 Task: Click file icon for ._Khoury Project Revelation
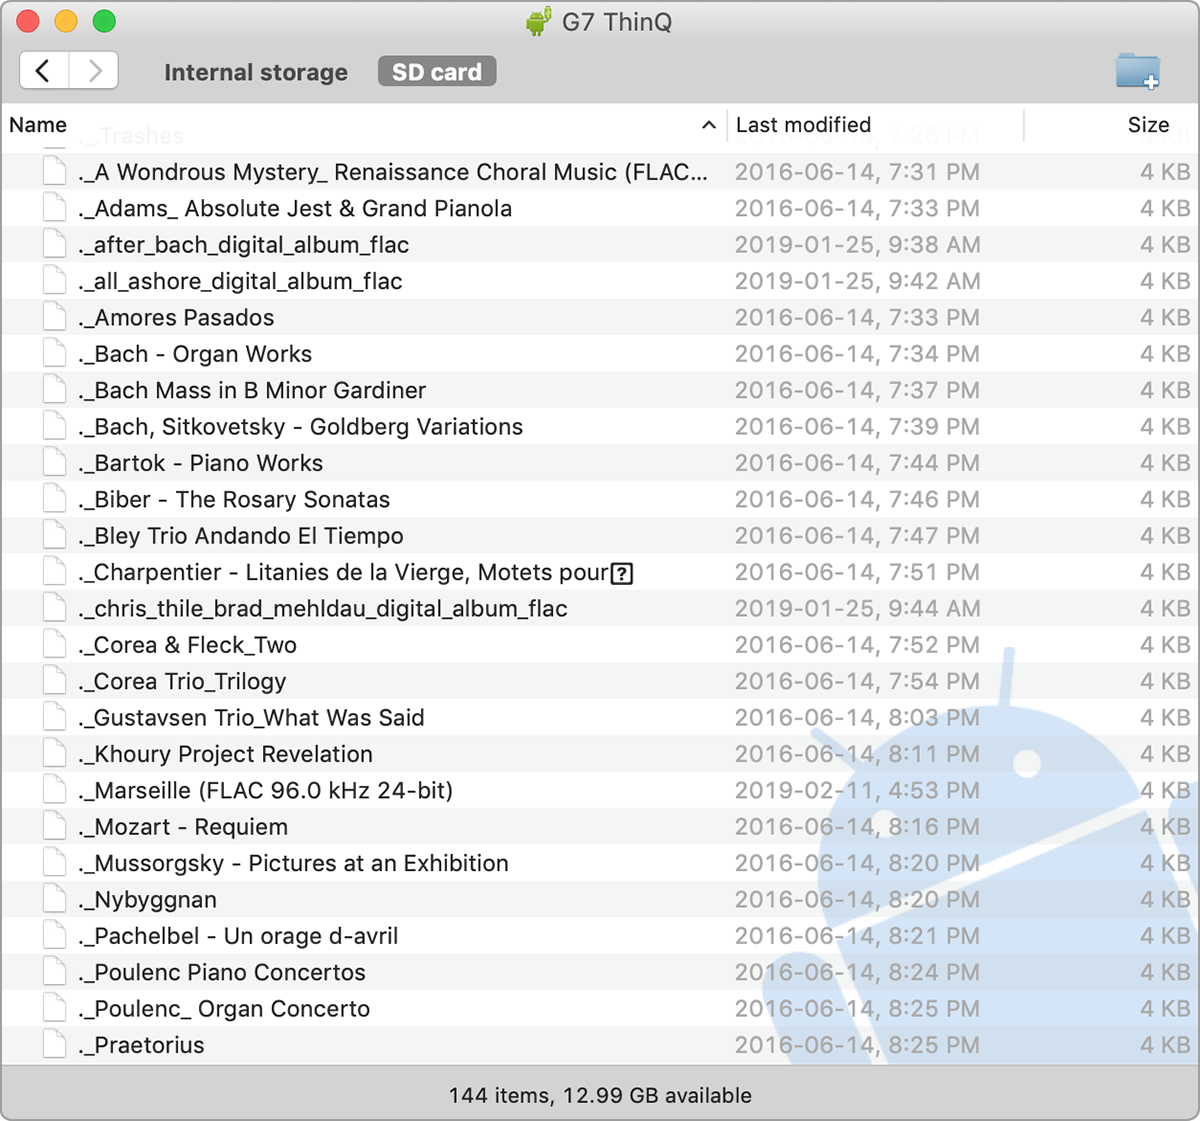(55, 754)
